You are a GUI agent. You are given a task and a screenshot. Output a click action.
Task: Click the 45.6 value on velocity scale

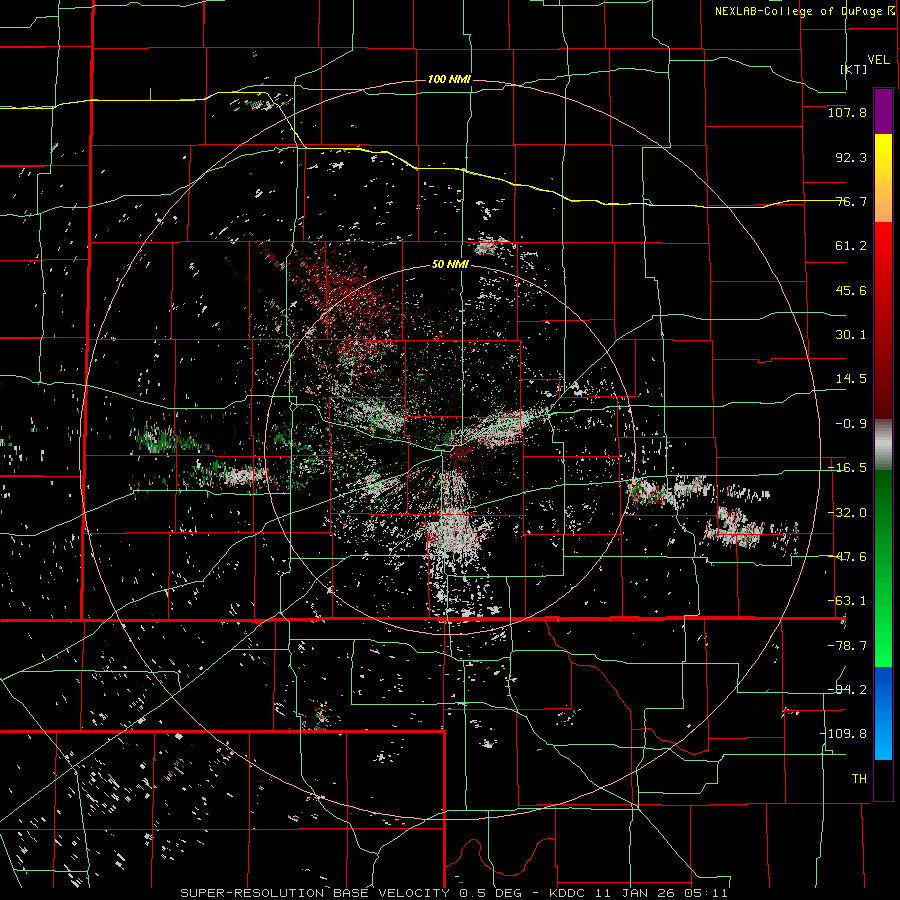pyautogui.click(x=851, y=290)
